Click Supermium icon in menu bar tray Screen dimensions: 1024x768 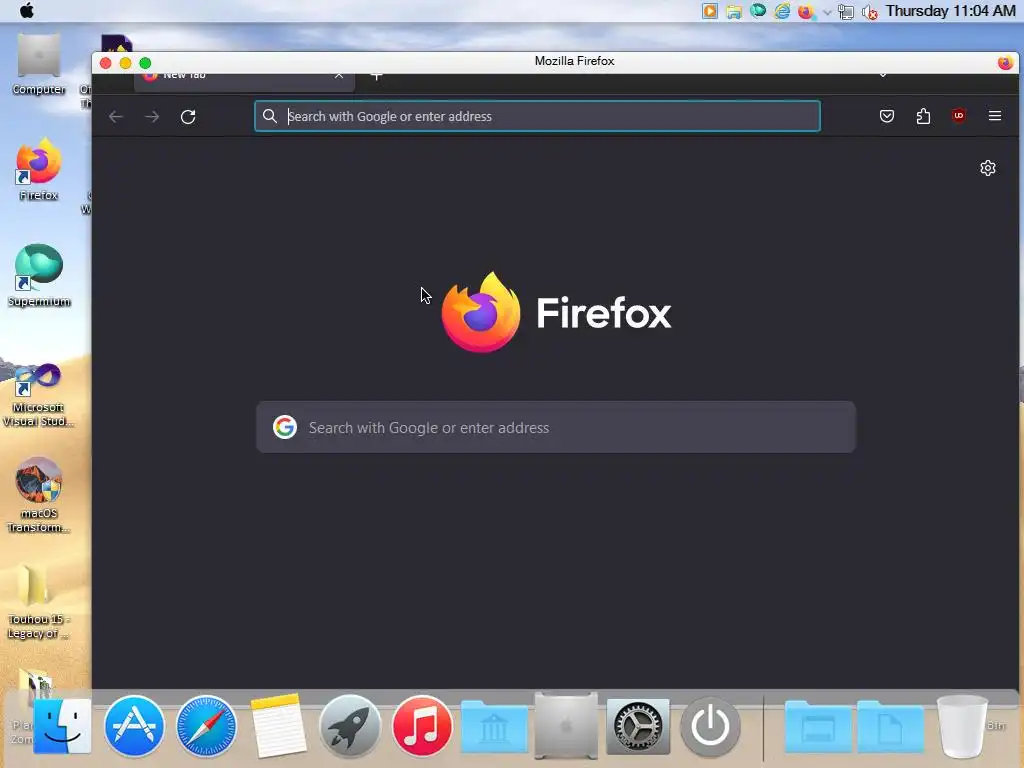click(758, 10)
